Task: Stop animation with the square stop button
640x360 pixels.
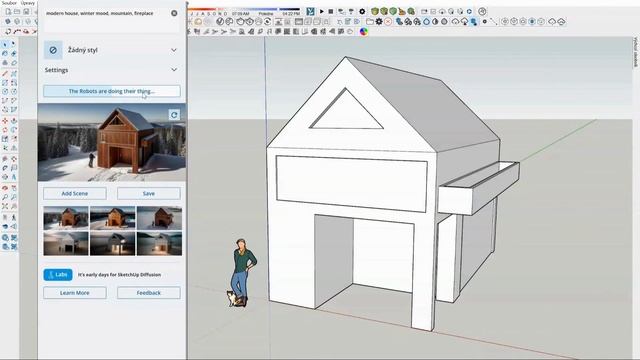Action: point(331,11)
